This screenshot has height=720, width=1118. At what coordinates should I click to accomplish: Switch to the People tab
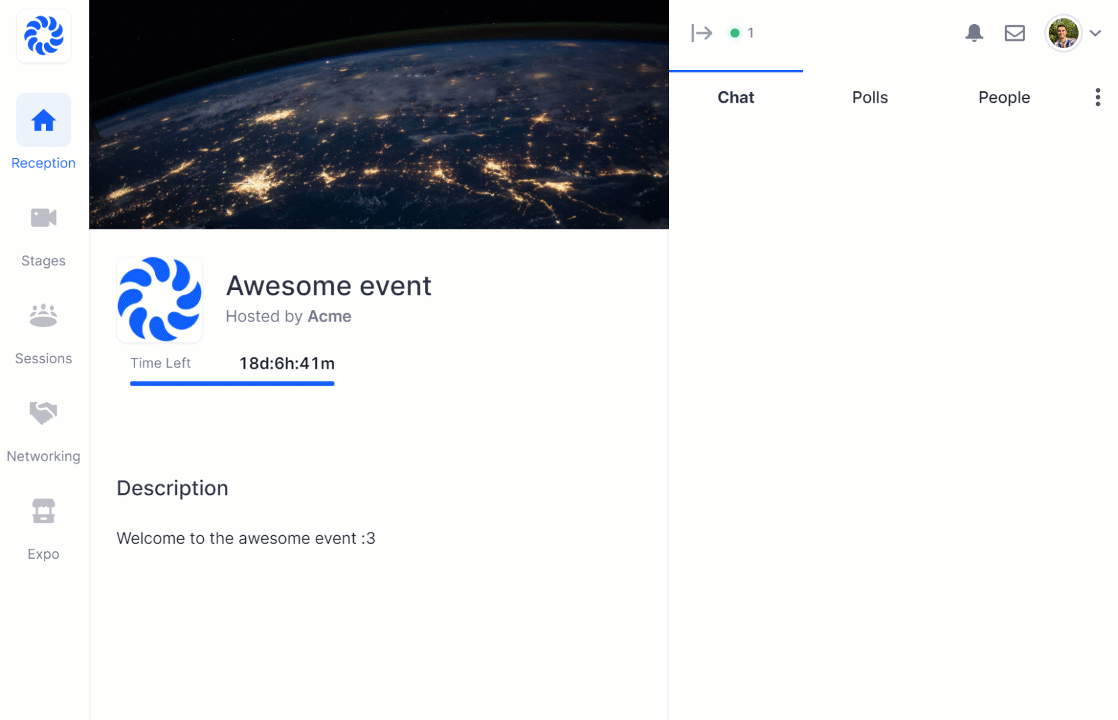[x=1004, y=98]
